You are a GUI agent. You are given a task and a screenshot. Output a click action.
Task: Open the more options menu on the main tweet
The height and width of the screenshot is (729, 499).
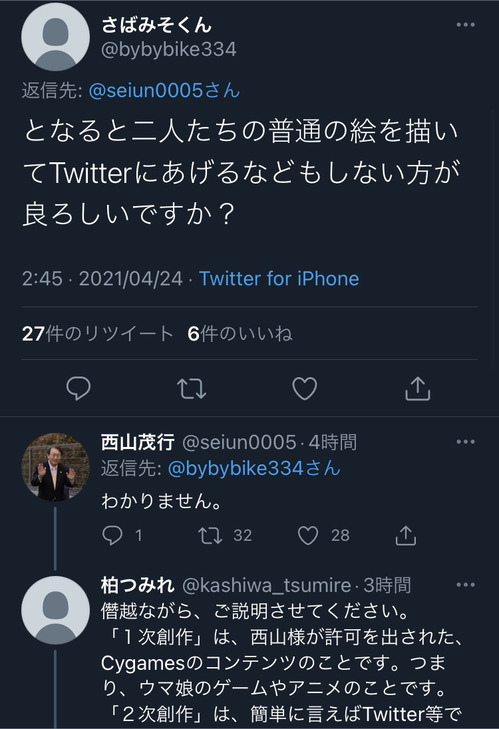tap(466, 25)
